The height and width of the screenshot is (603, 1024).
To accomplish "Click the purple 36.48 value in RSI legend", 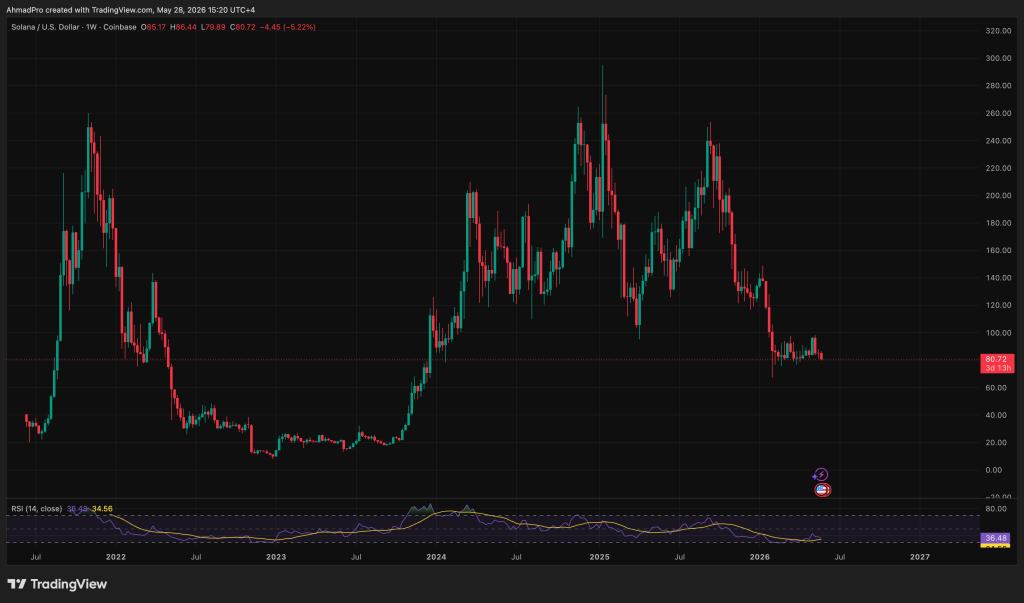I will coord(77,508).
